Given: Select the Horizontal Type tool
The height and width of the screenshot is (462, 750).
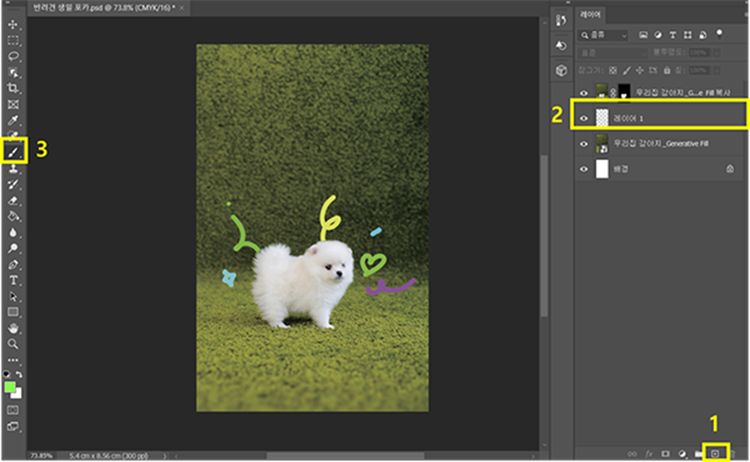Looking at the screenshot, I should (14, 281).
